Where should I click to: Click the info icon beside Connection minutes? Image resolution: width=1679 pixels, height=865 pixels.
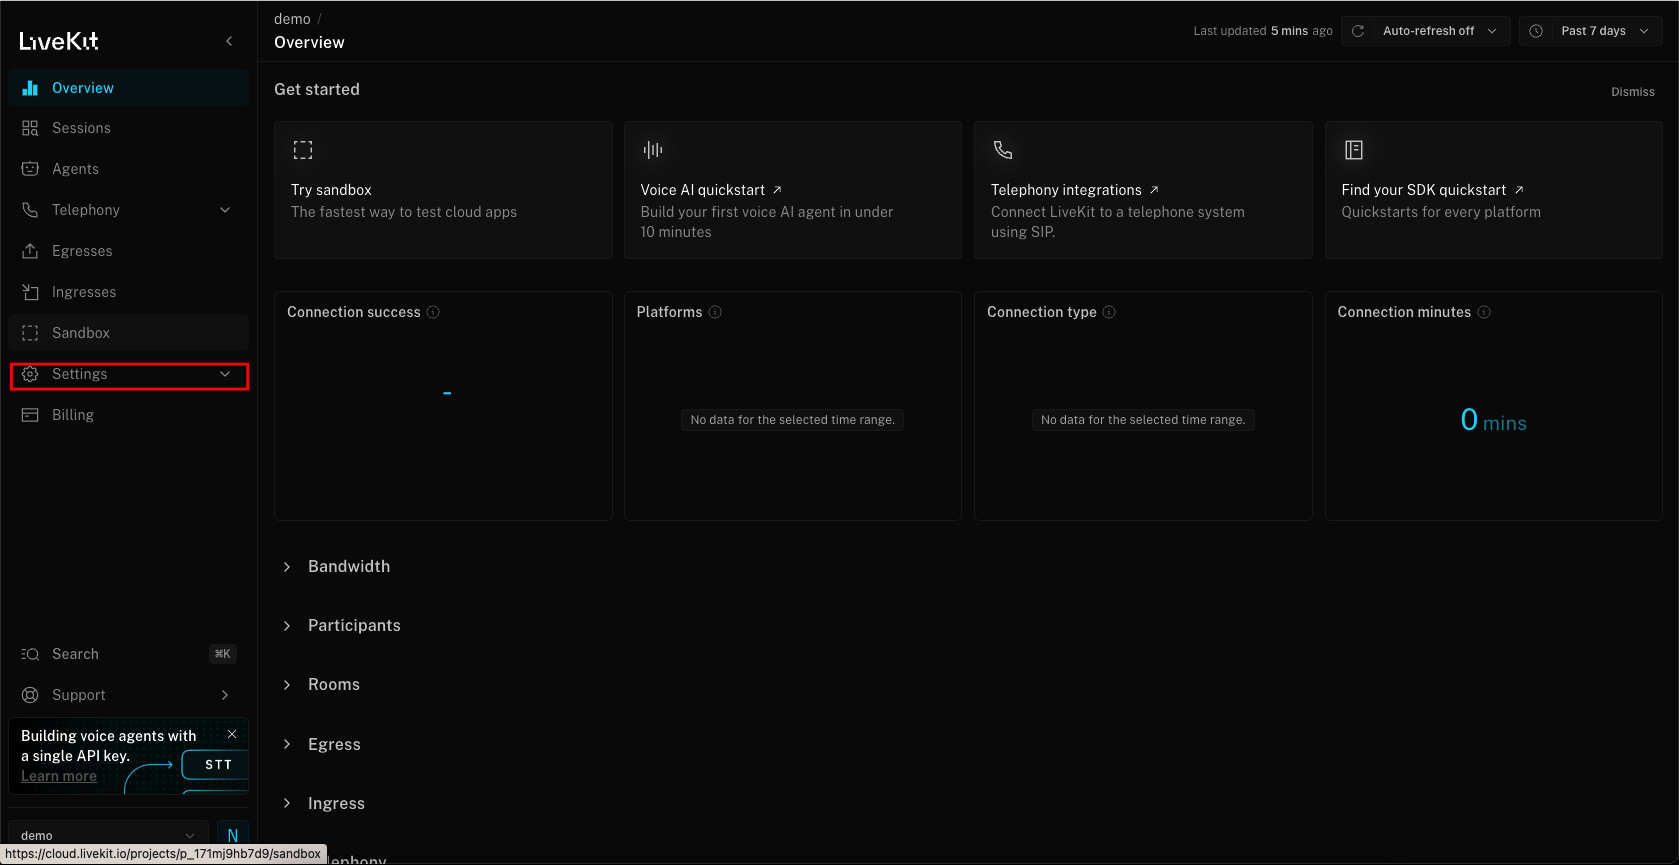tap(1484, 312)
